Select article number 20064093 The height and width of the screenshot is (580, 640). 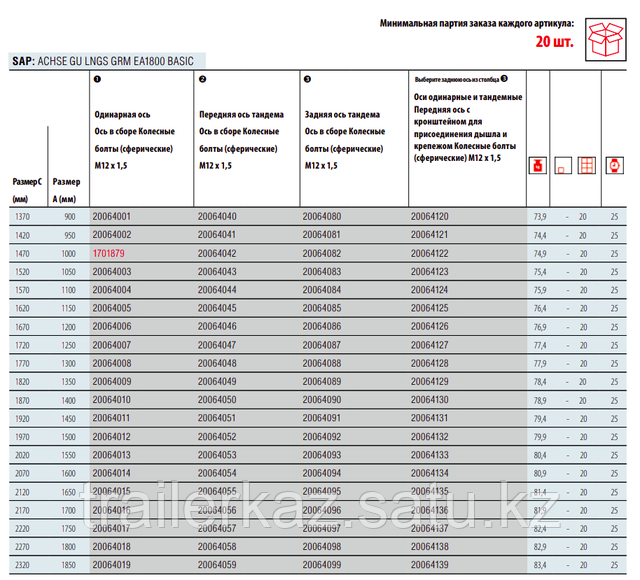click(322, 455)
